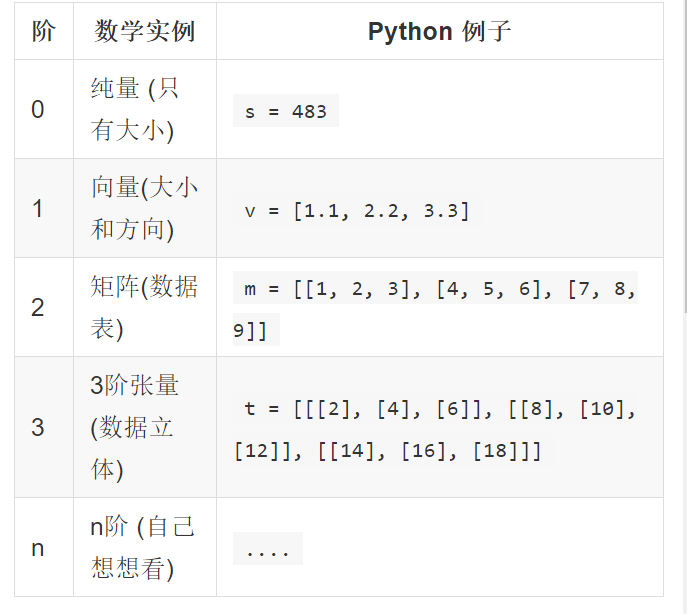The width and height of the screenshot is (687, 614).
Task: Click the 数学实例 column header
Action: tap(144, 31)
